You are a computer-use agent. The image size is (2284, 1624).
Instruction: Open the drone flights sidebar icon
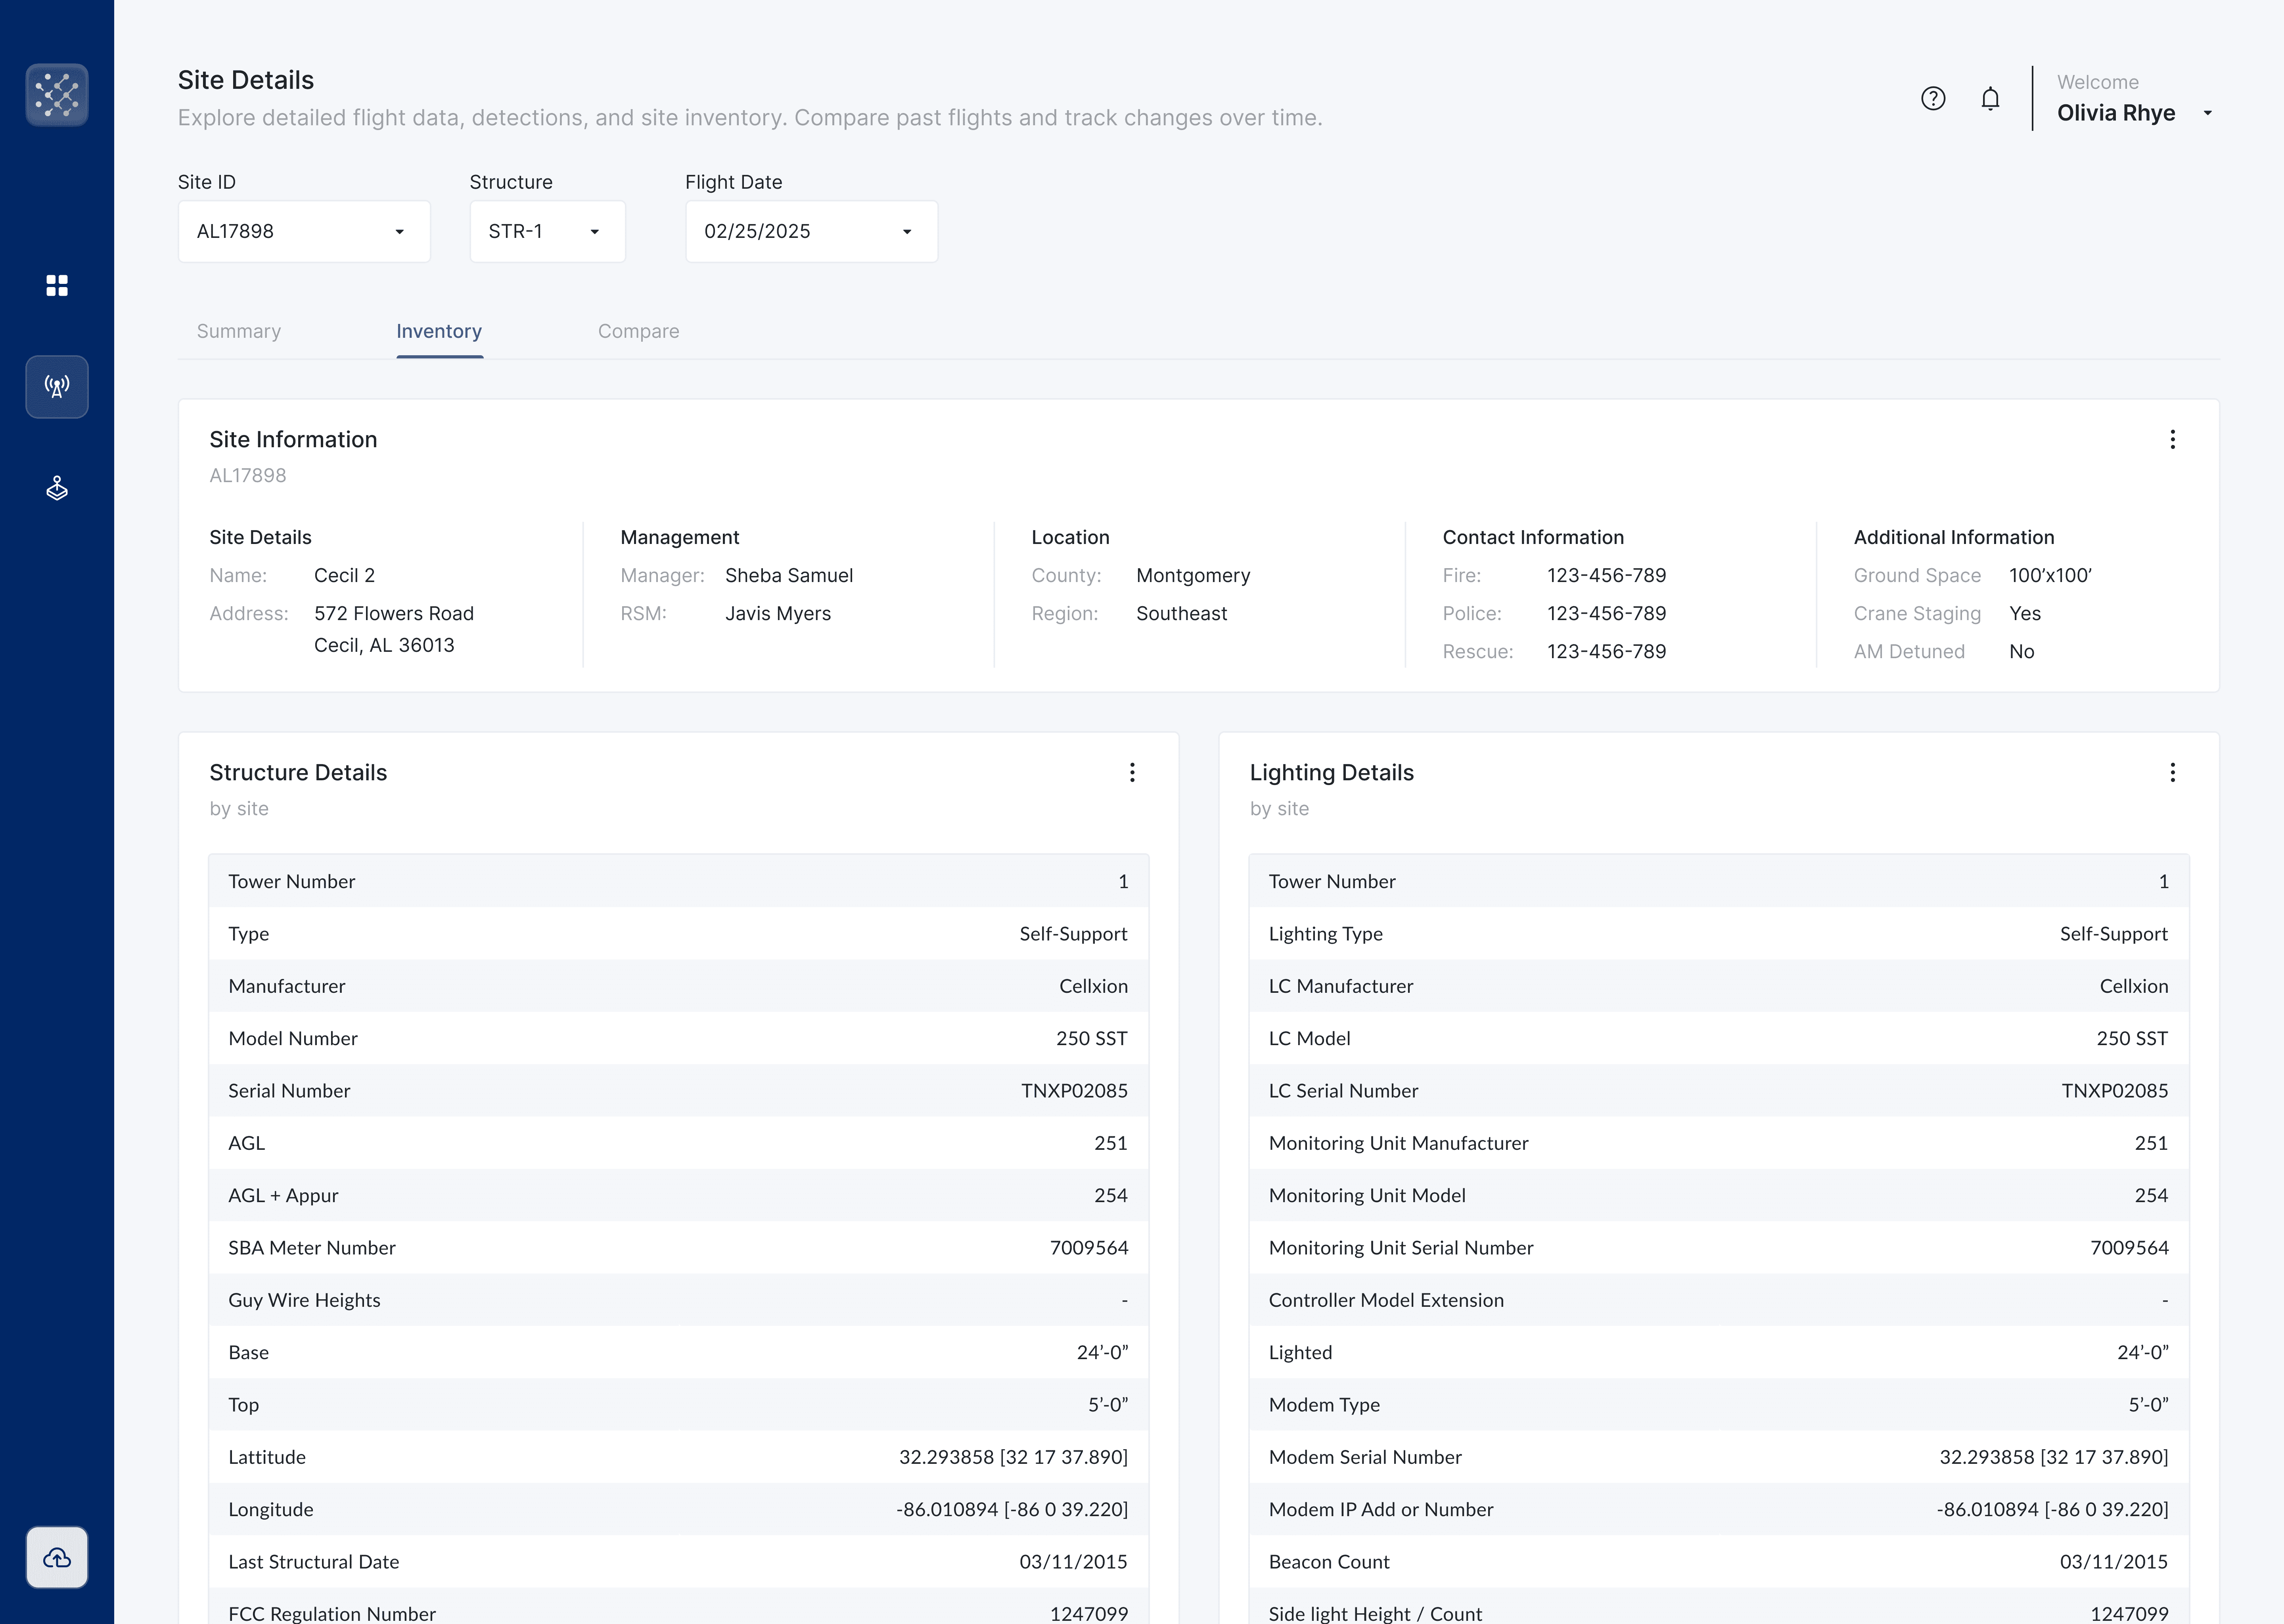pos(57,488)
